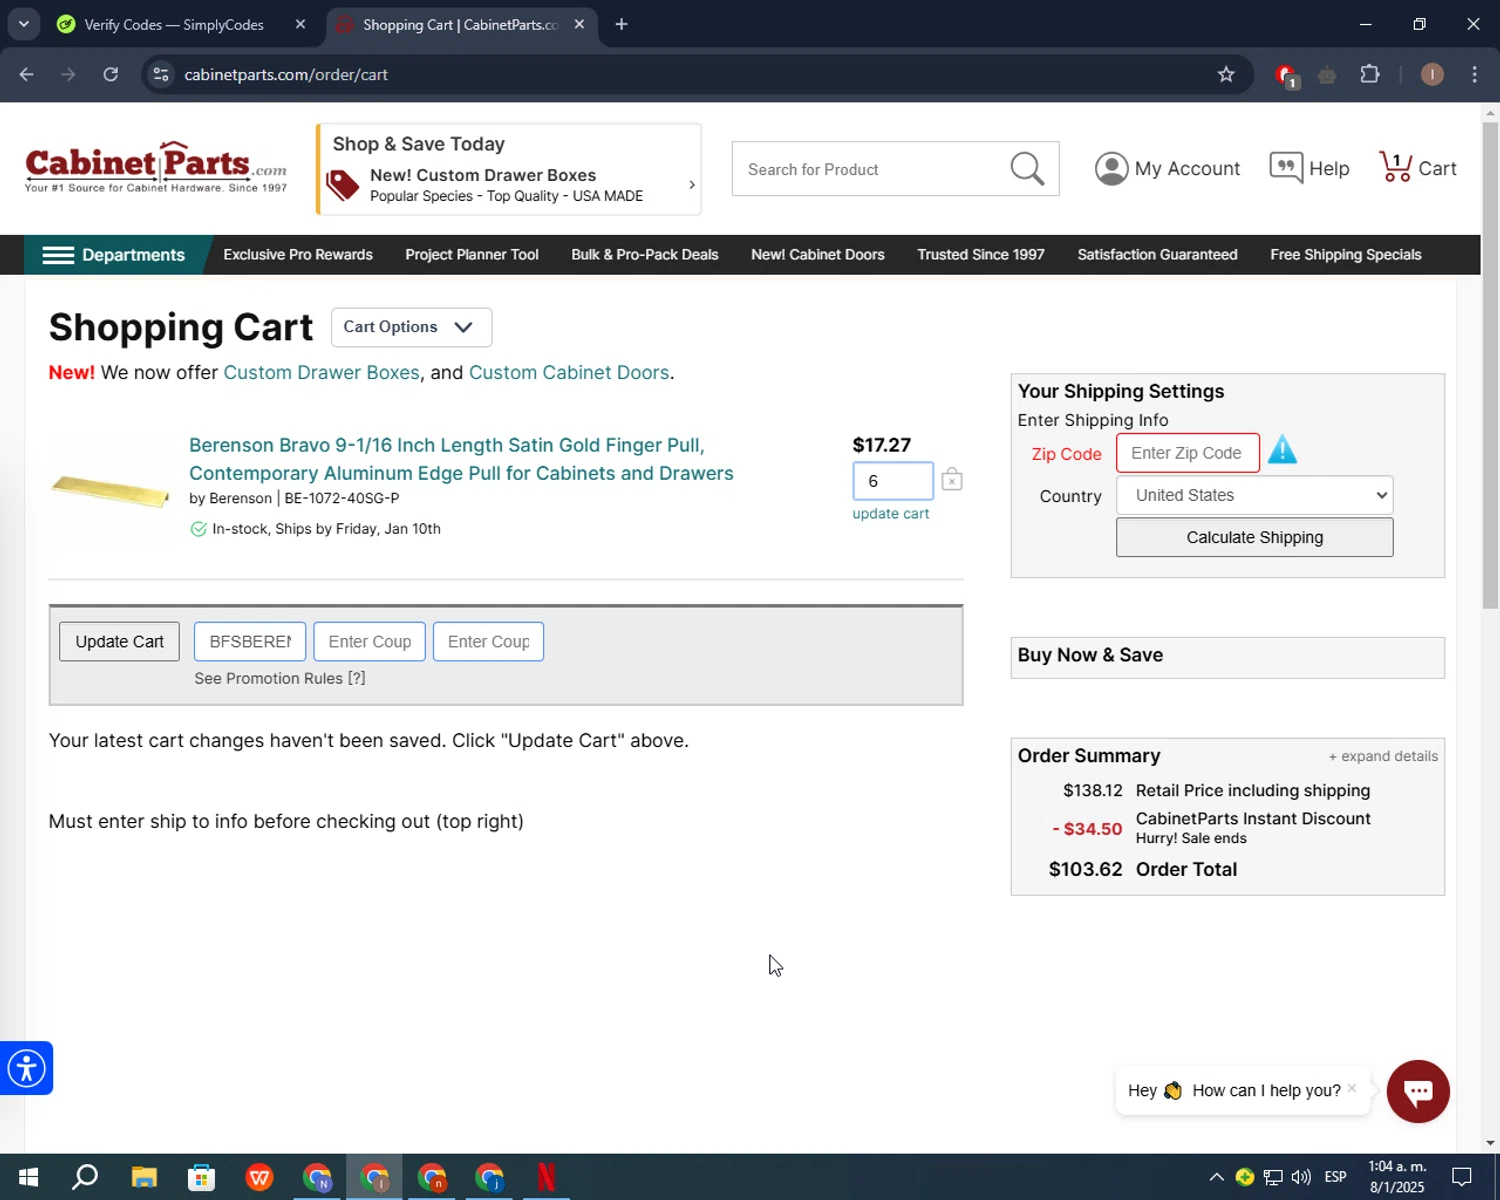The image size is (1500, 1200).
Task: Open the red live chat bubble
Action: pos(1418,1091)
